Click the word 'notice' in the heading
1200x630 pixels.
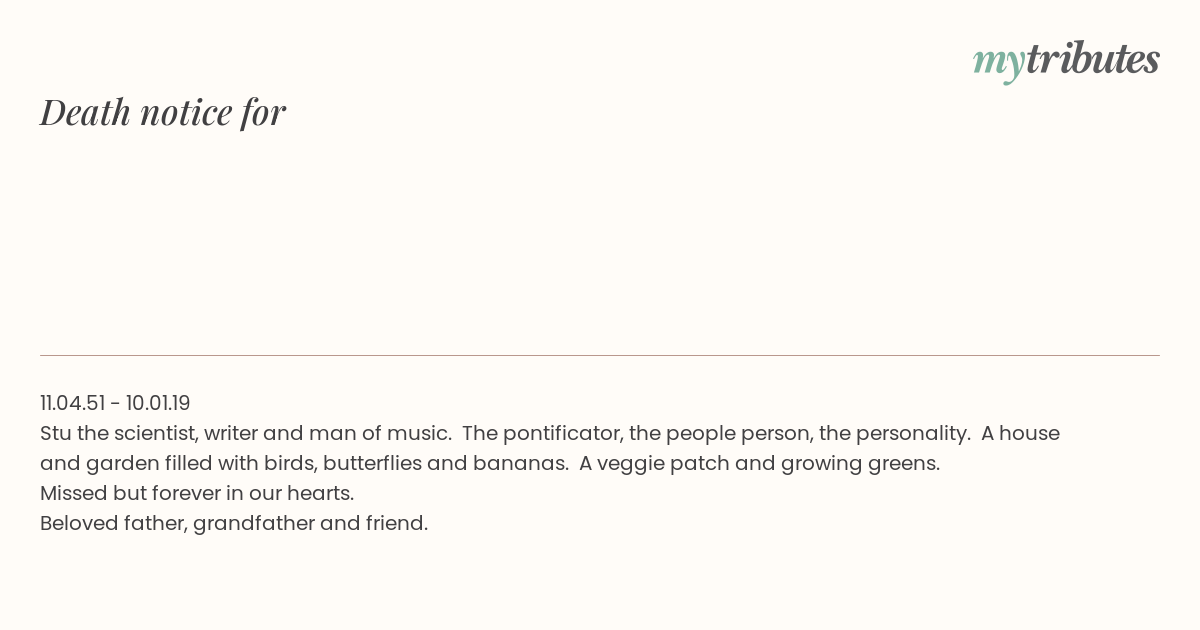(186, 112)
